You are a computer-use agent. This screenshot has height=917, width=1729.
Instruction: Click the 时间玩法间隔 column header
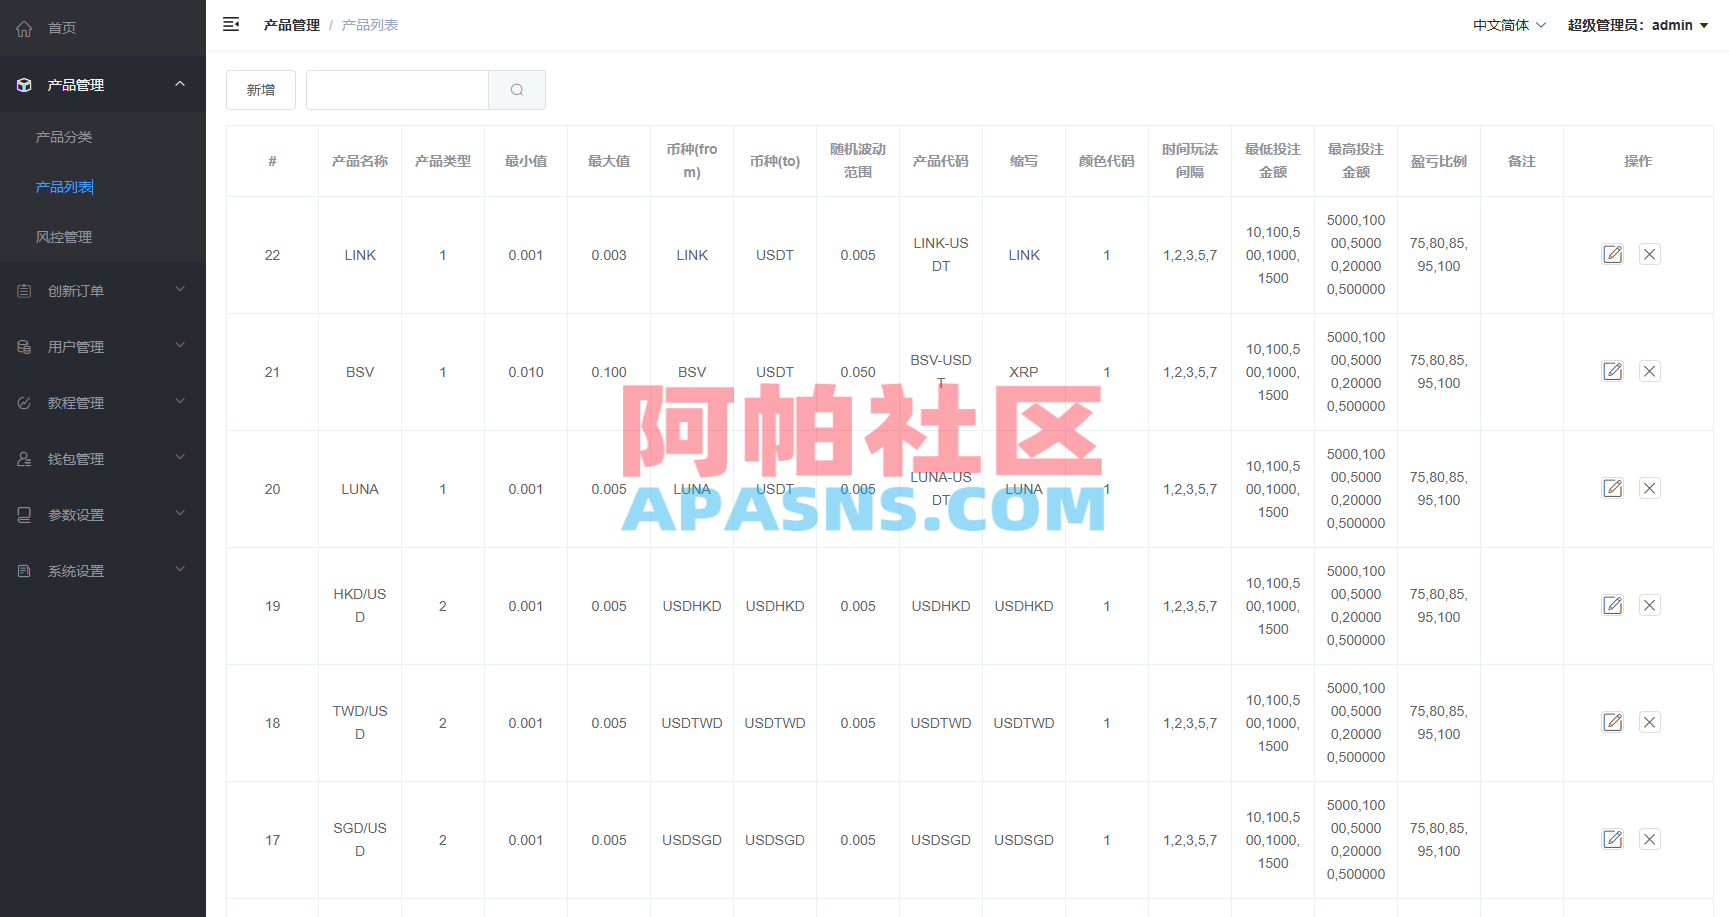click(1190, 161)
